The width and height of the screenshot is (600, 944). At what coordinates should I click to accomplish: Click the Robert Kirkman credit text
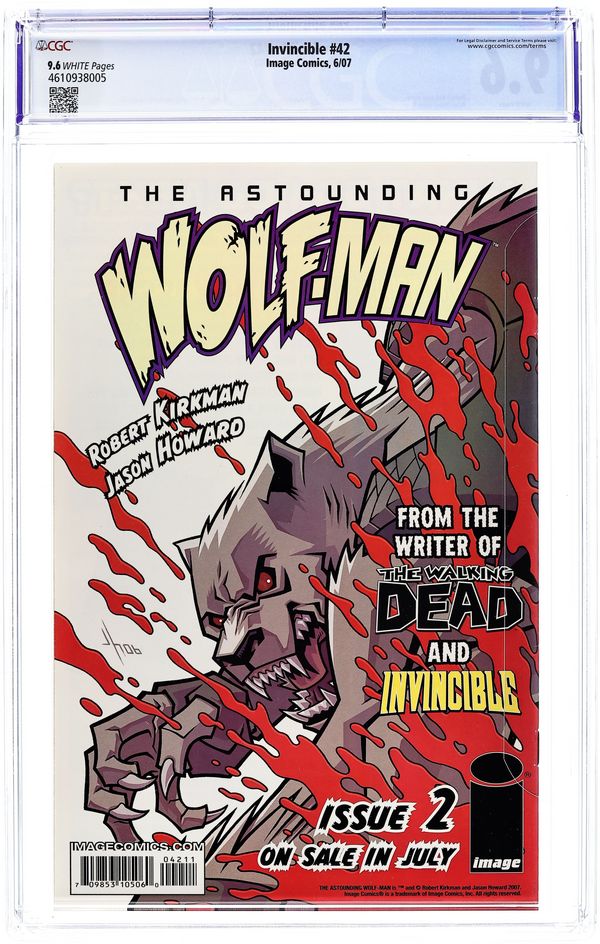pyautogui.click(x=167, y=425)
